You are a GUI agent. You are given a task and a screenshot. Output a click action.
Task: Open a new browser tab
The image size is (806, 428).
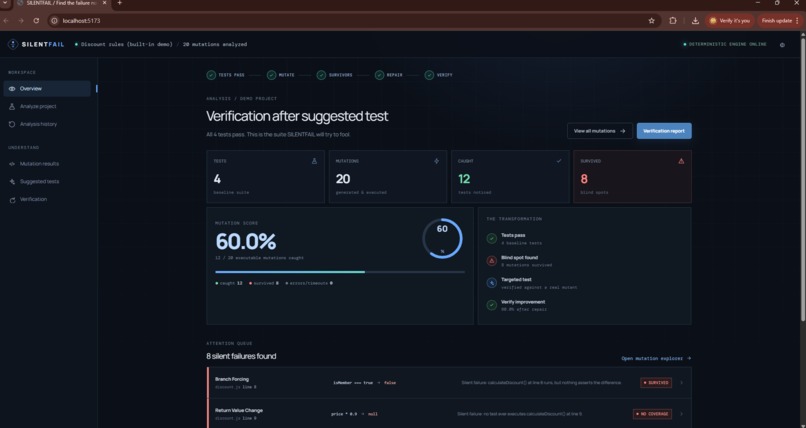119,3
